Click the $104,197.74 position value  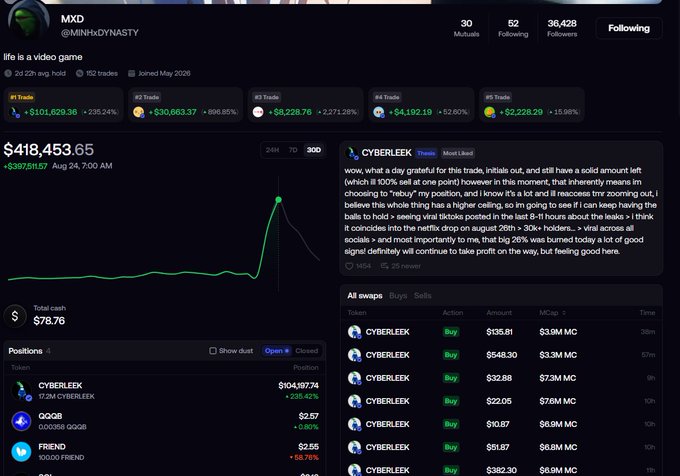(x=298, y=385)
